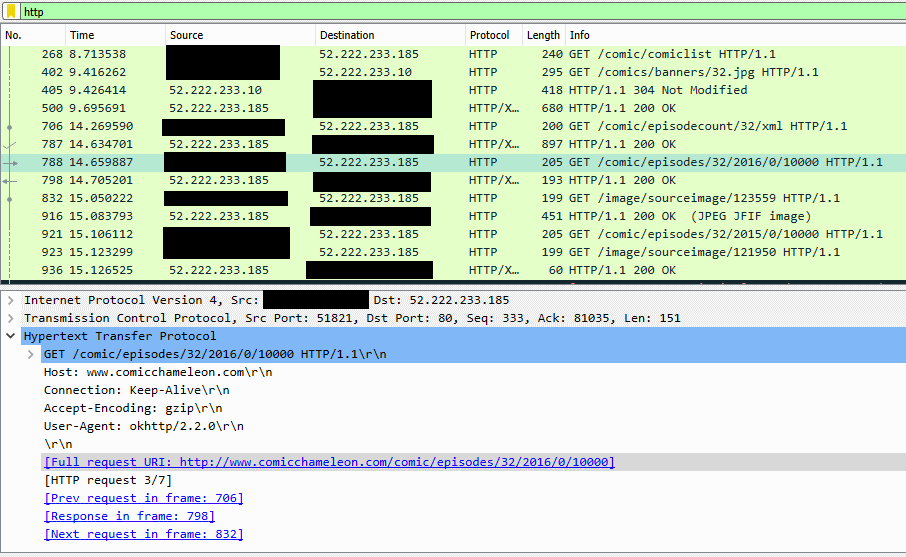The image size is (906, 557).
Task: Jump to Prev request in frame 706
Action: (x=143, y=498)
